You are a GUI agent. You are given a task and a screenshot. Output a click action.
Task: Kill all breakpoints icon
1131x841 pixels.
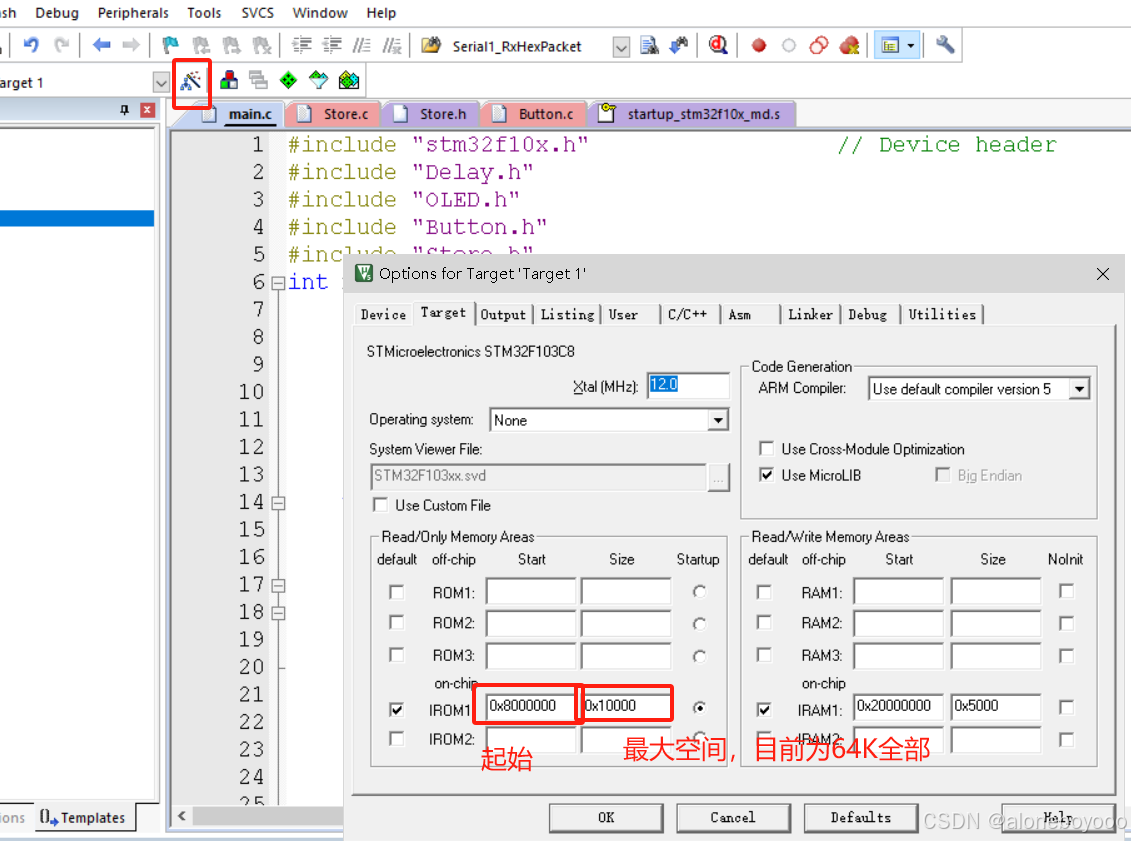[849, 45]
